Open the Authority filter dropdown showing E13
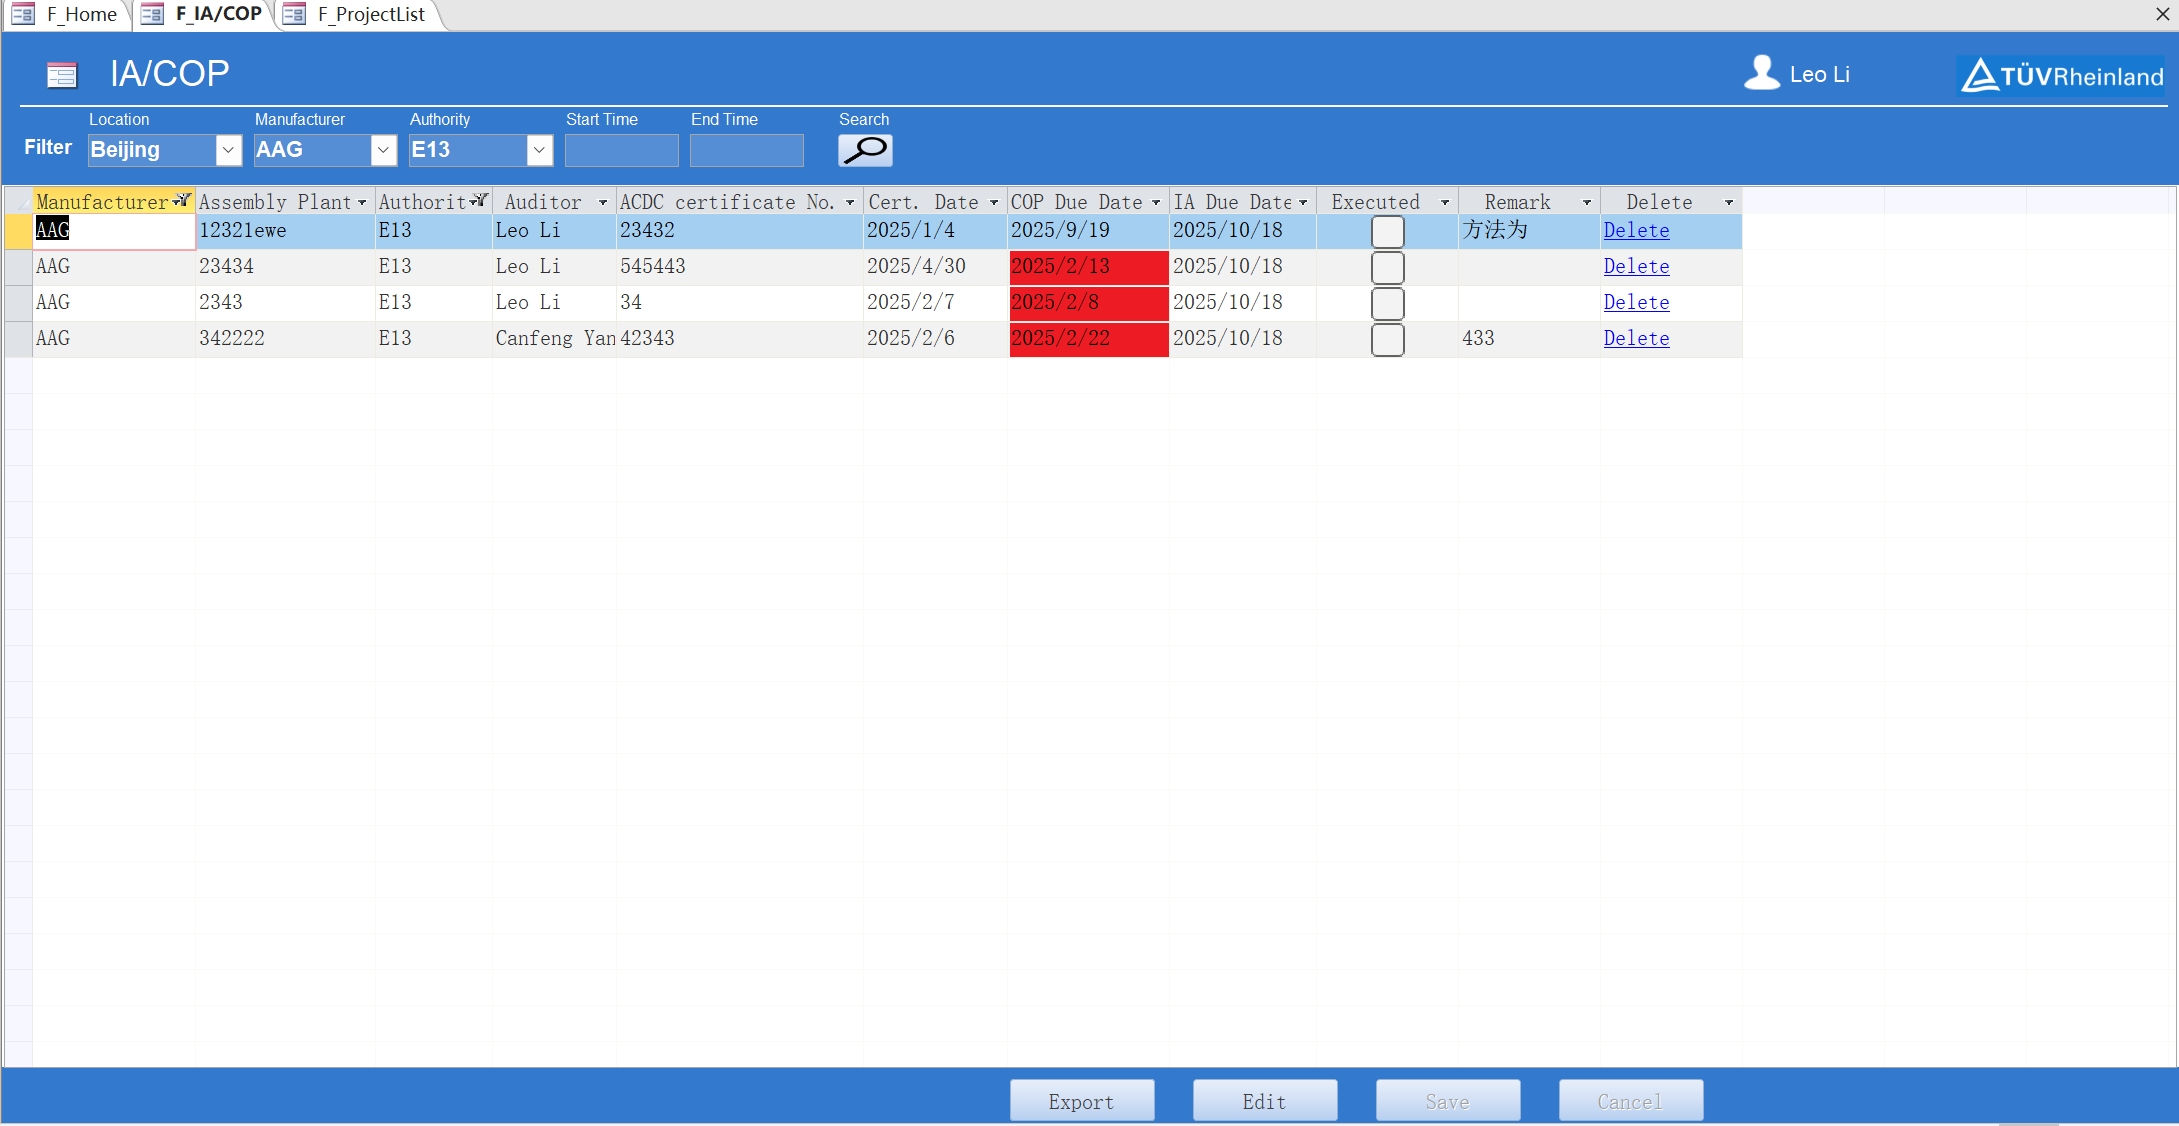 540,150
